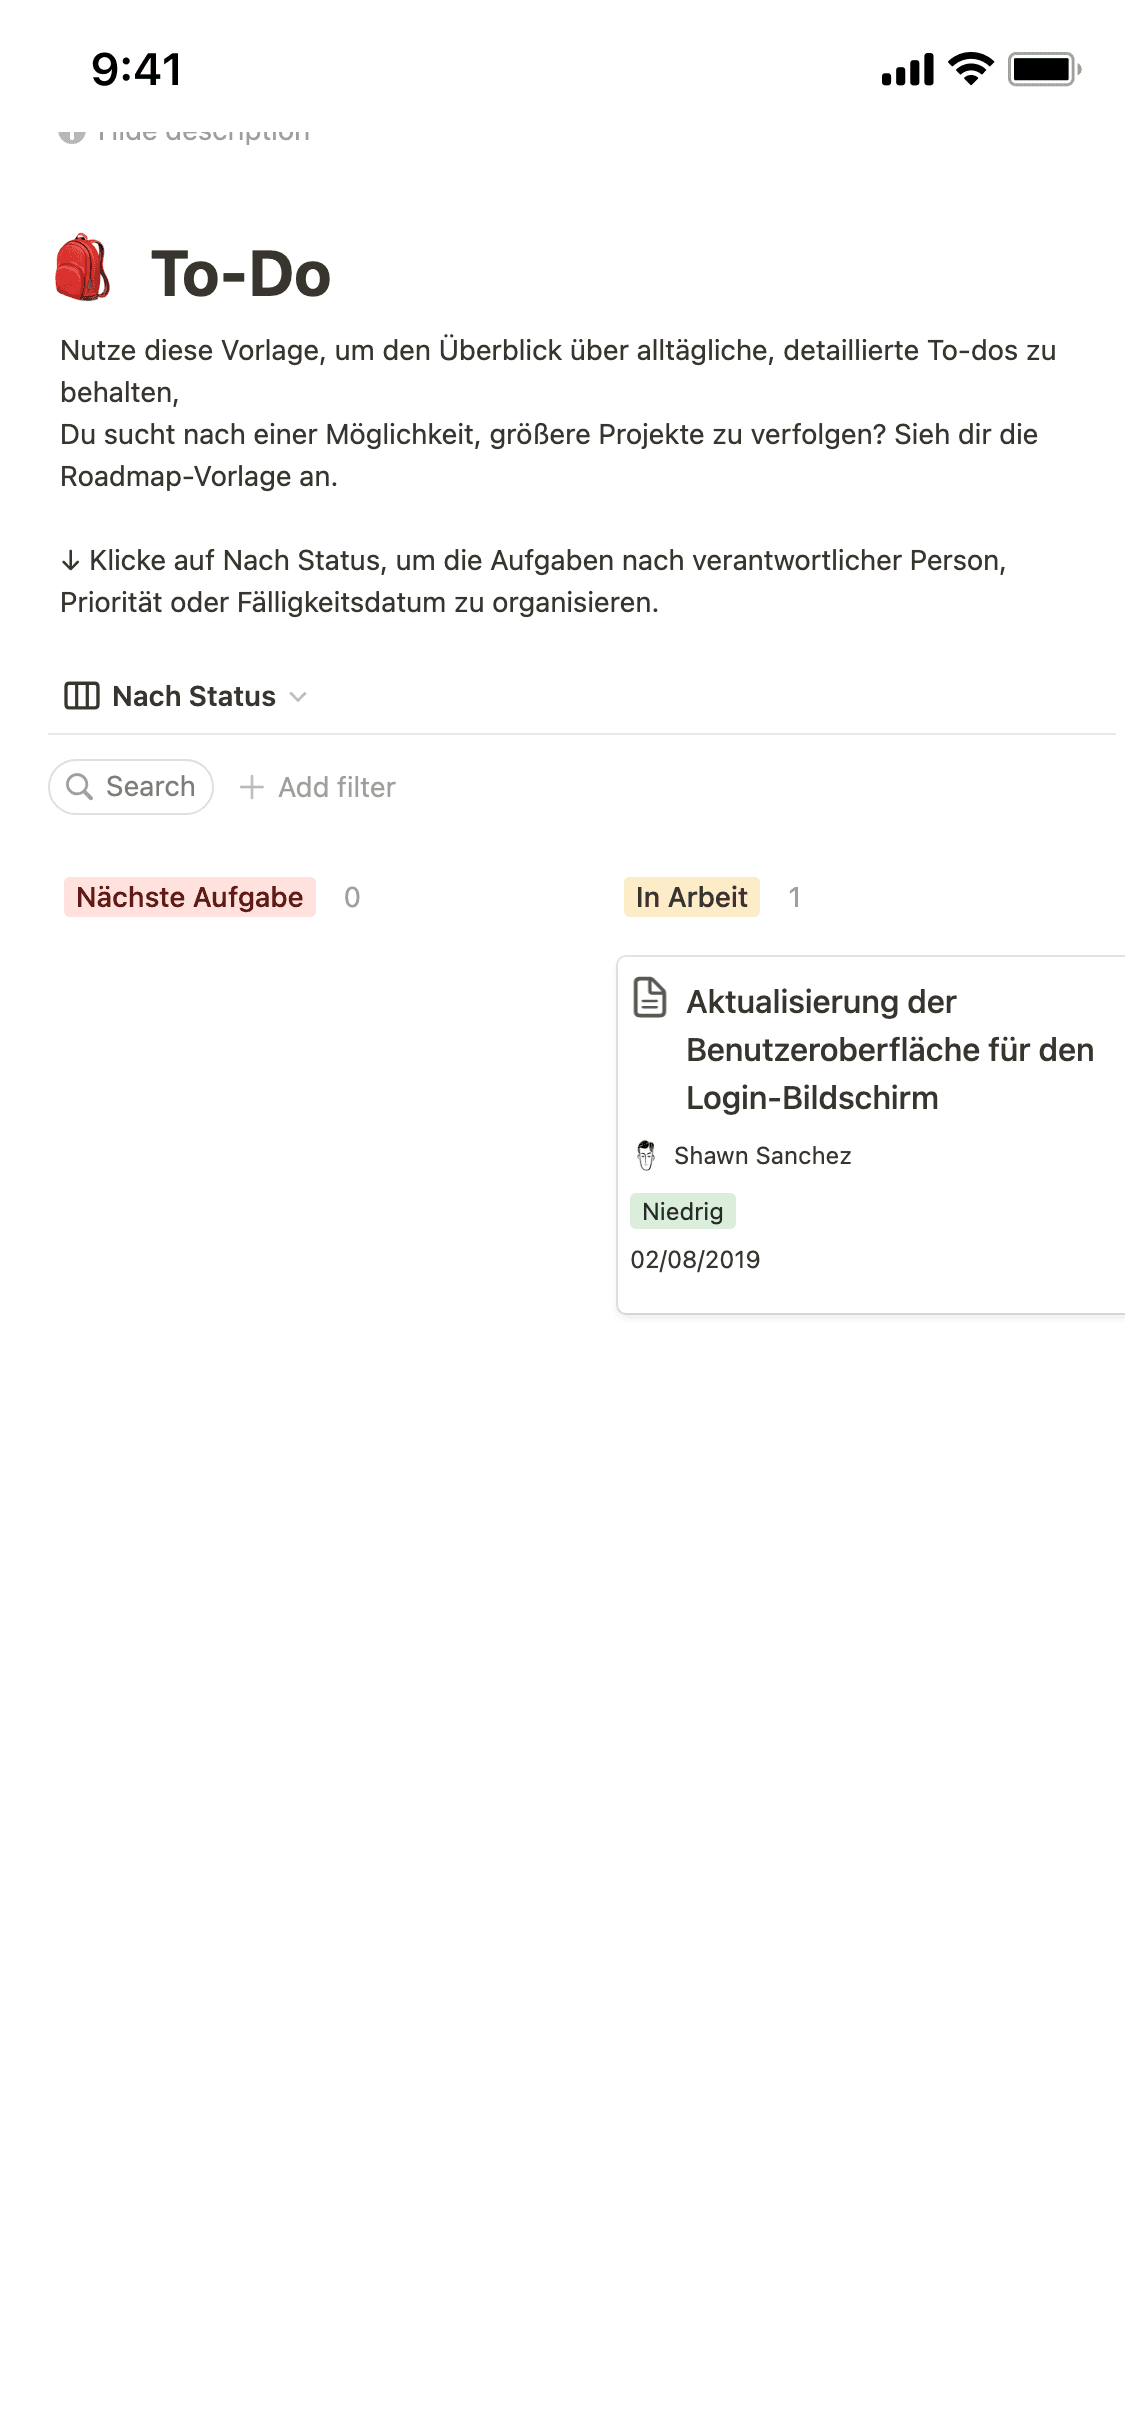Click the date 02/08/2019 on the card
This screenshot has height=2436, width=1125.
(695, 1259)
